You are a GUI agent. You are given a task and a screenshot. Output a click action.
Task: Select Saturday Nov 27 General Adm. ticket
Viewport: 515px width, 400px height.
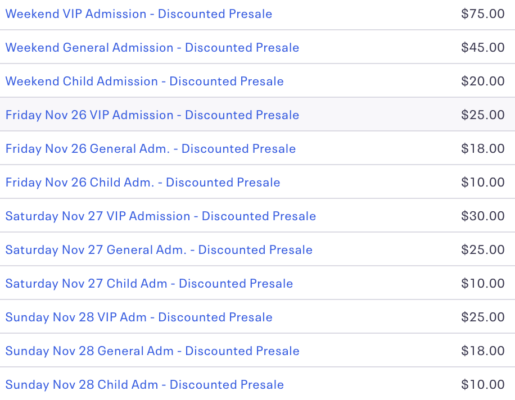coord(159,250)
